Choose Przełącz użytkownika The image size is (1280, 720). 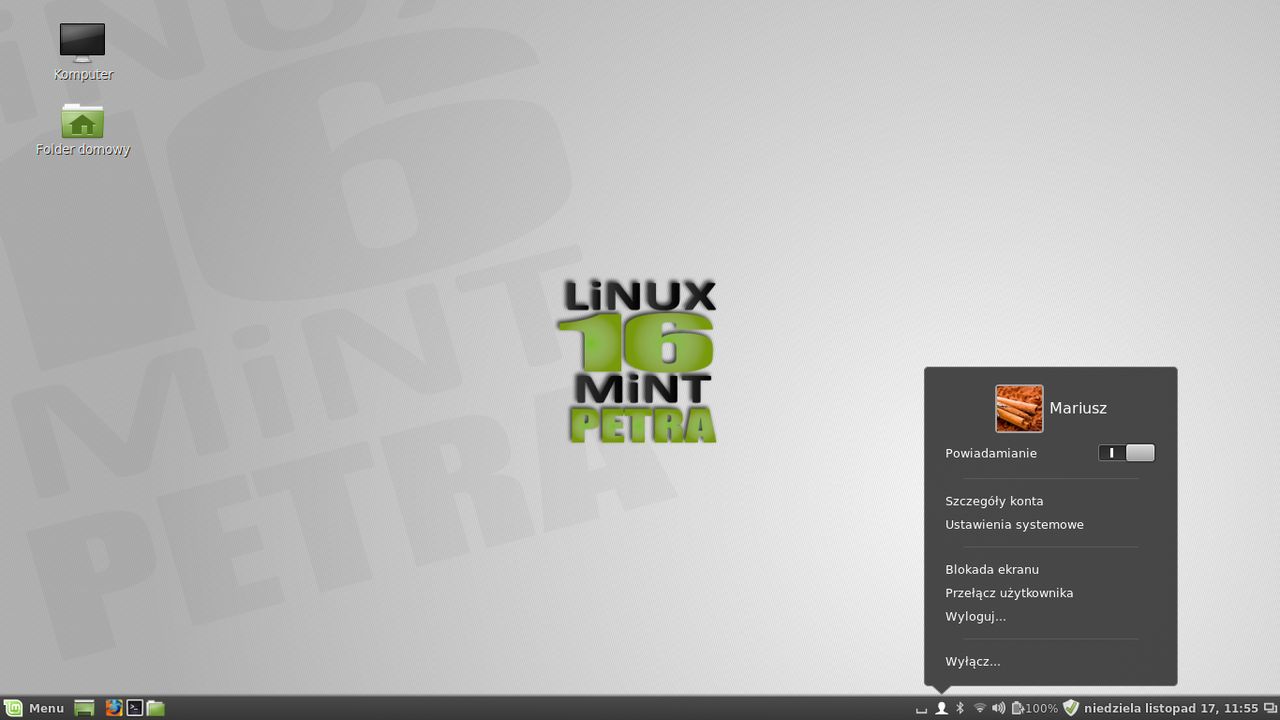pos(1009,593)
